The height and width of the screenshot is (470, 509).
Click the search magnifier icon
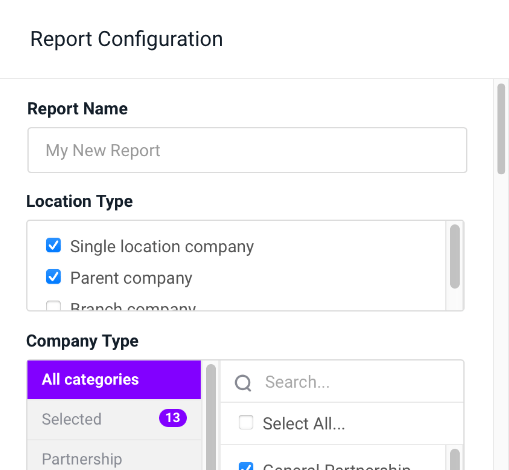click(243, 382)
